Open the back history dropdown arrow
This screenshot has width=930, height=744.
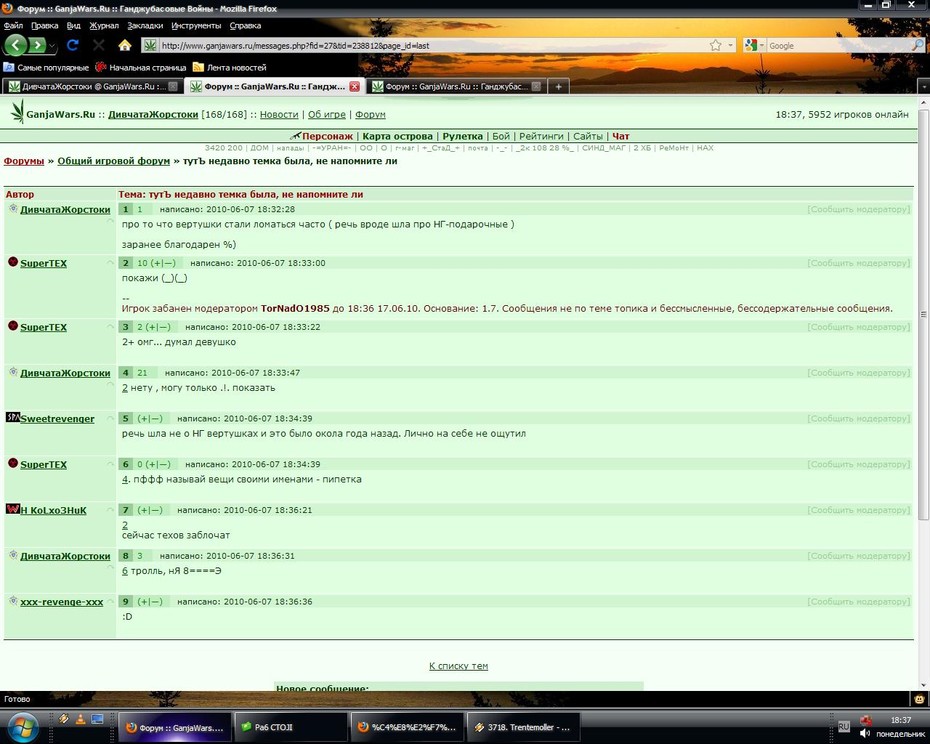pyautogui.click(x=52, y=46)
